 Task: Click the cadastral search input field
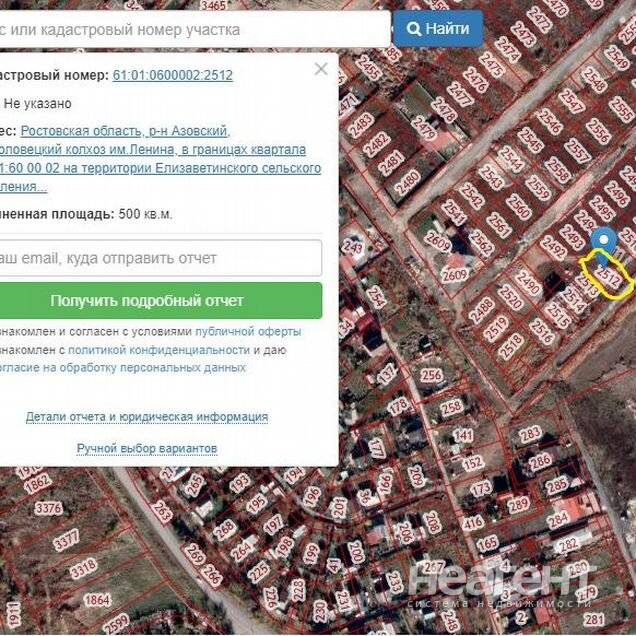pyautogui.click(x=190, y=29)
